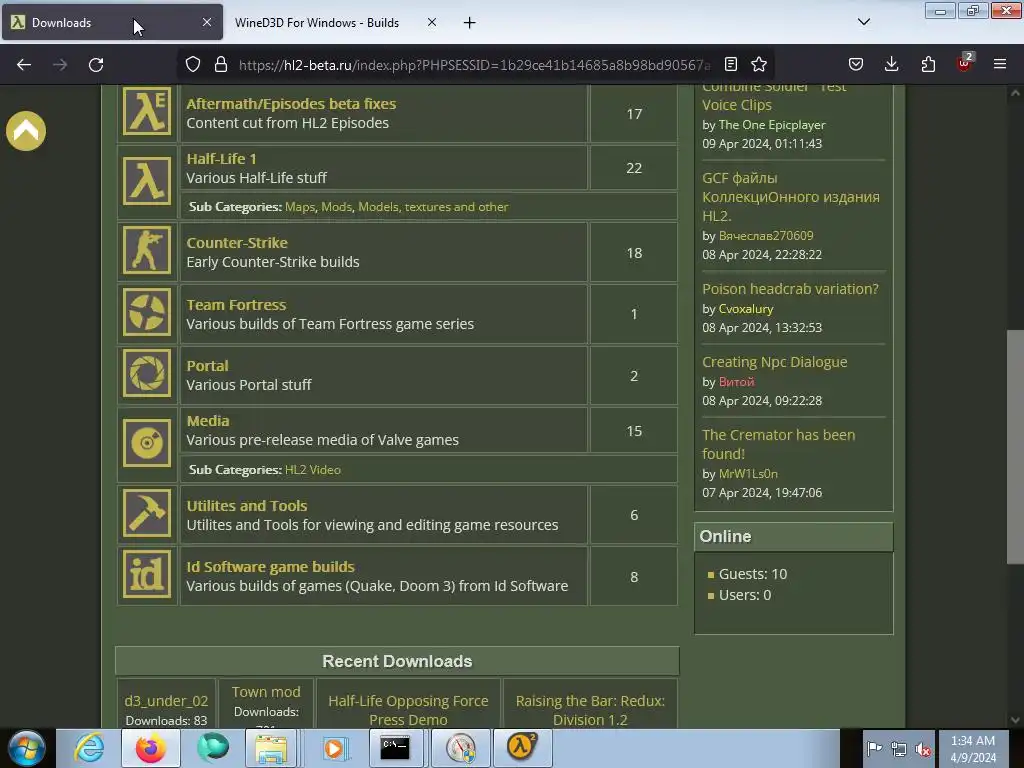Open Half-Life Opposing Force Press Demo download
The width and height of the screenshot is (1024, 768).
pyautogui.click(x=408, y=710)
